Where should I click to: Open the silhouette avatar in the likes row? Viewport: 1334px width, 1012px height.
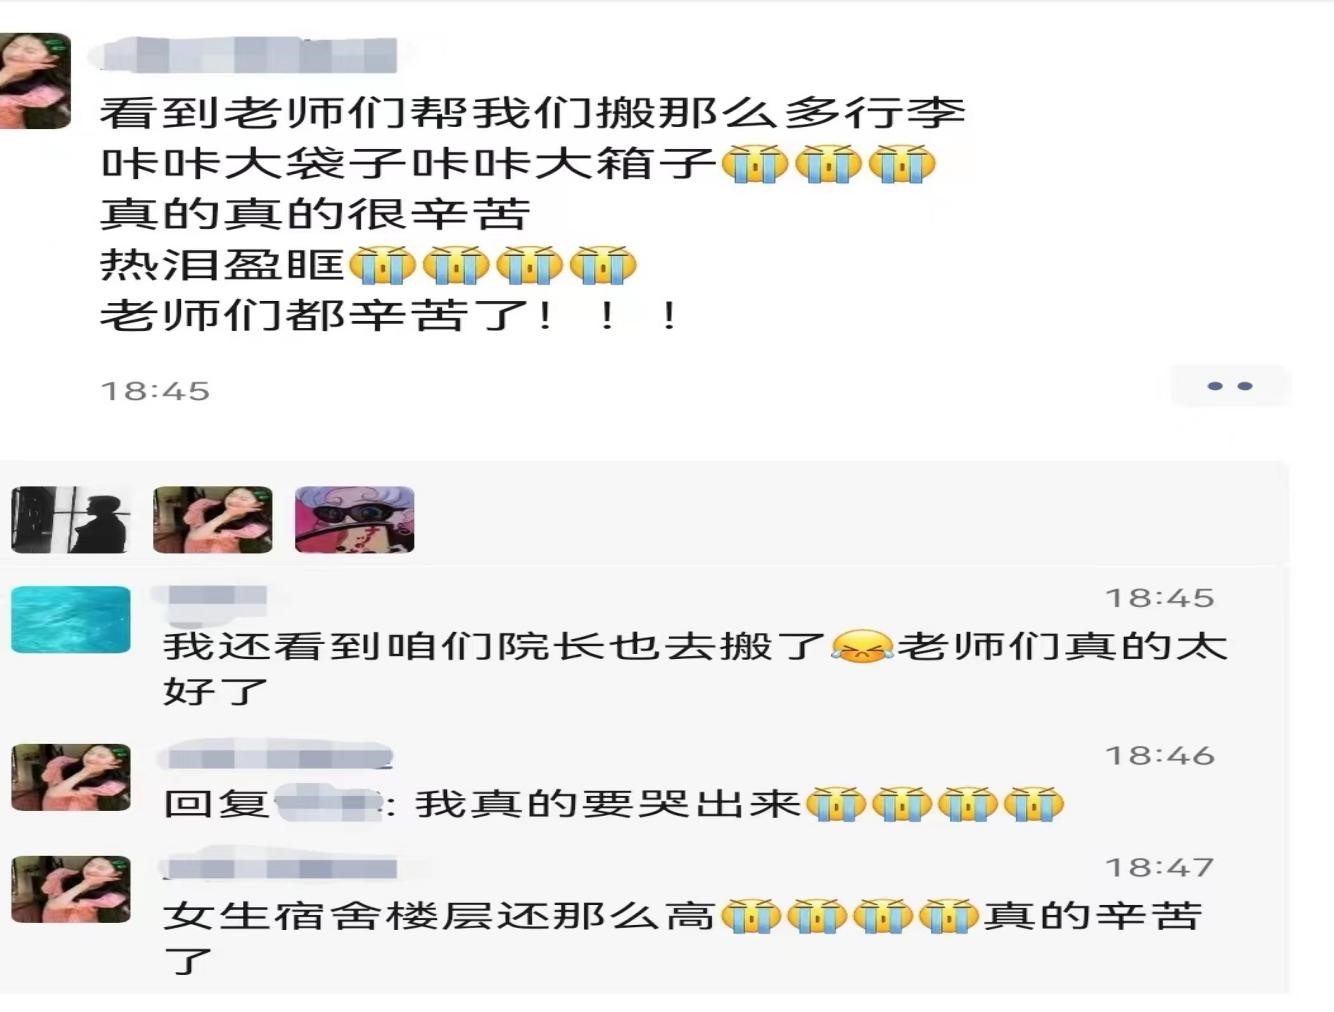click(70, 520)
